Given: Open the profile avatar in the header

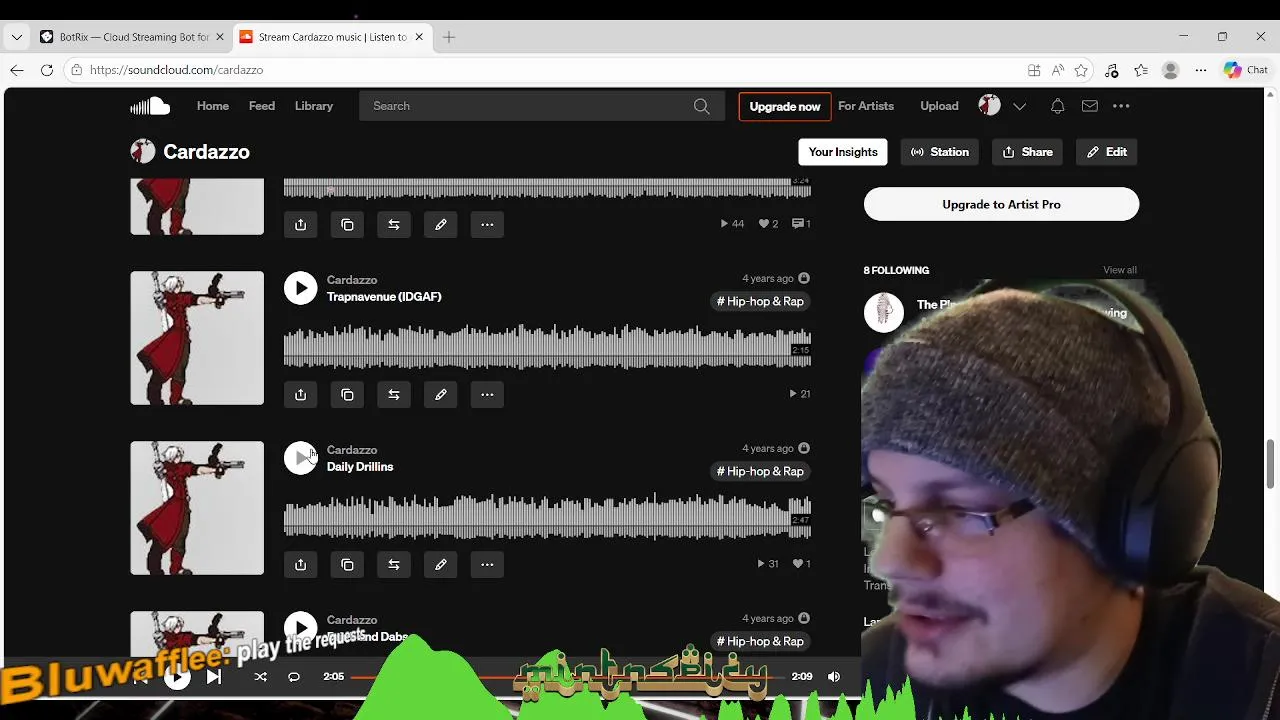Looking at the screenshot, I should 989,105.
